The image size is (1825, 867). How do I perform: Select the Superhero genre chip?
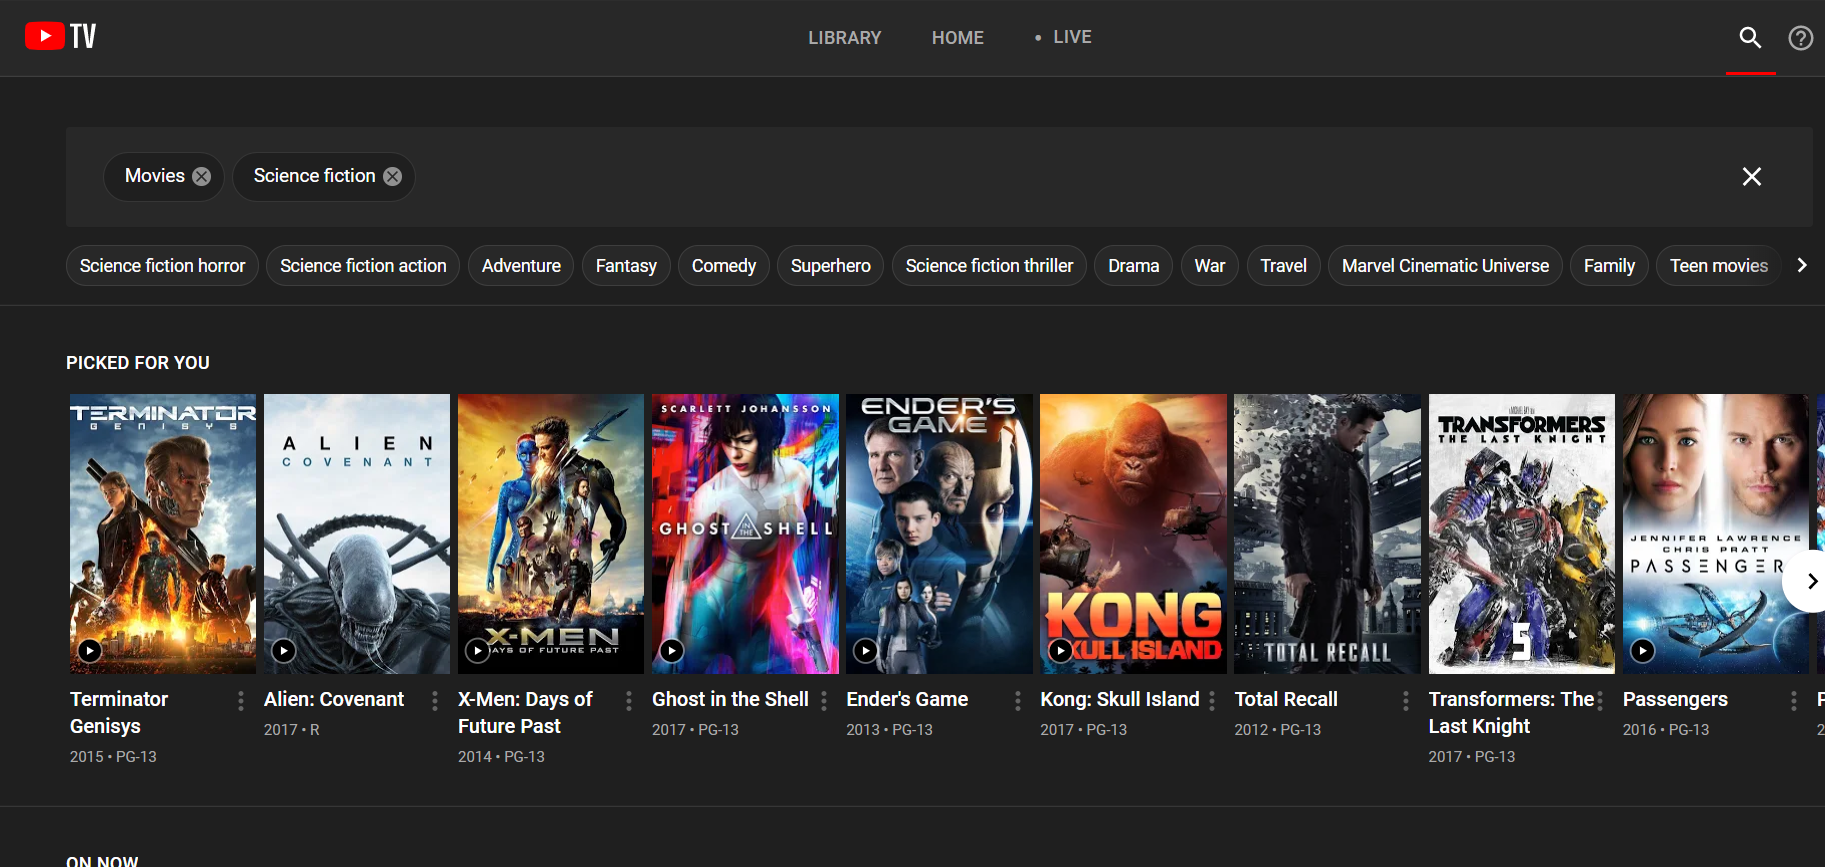pyautogui.click(x=830, y=265)
